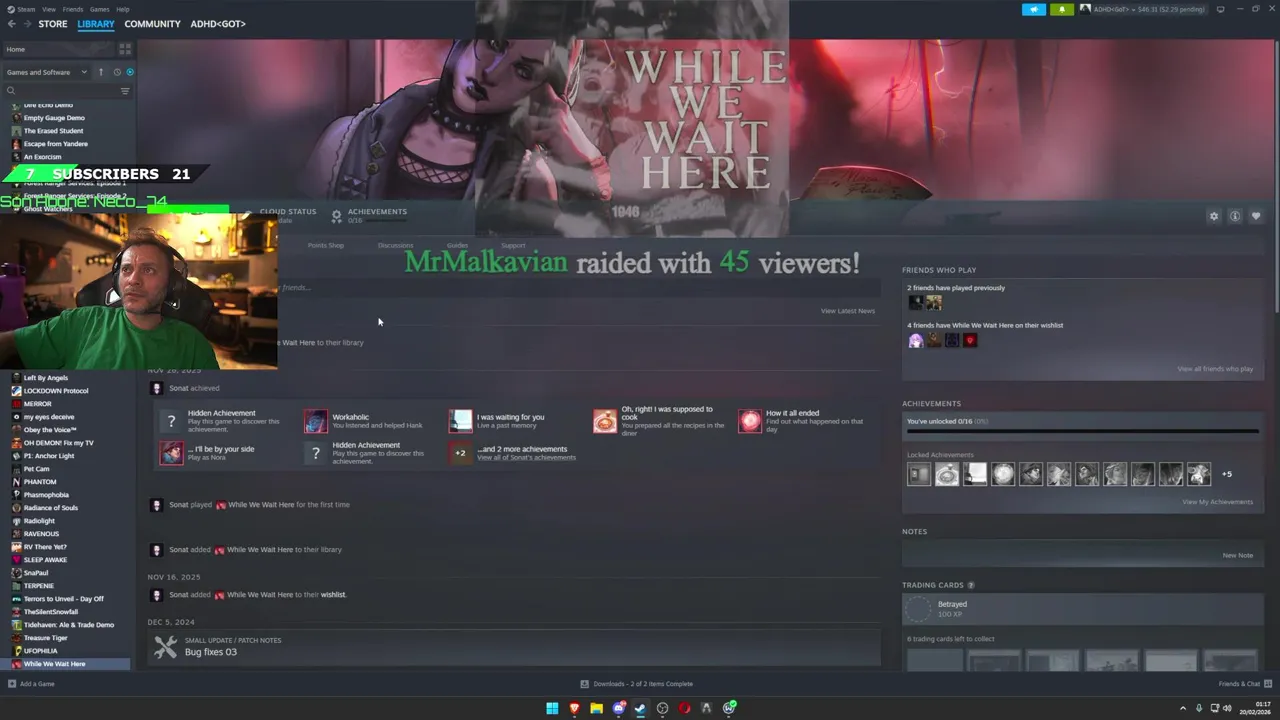
Task: Open the Betrayed badge entry
Action: tap(1081, 609)
